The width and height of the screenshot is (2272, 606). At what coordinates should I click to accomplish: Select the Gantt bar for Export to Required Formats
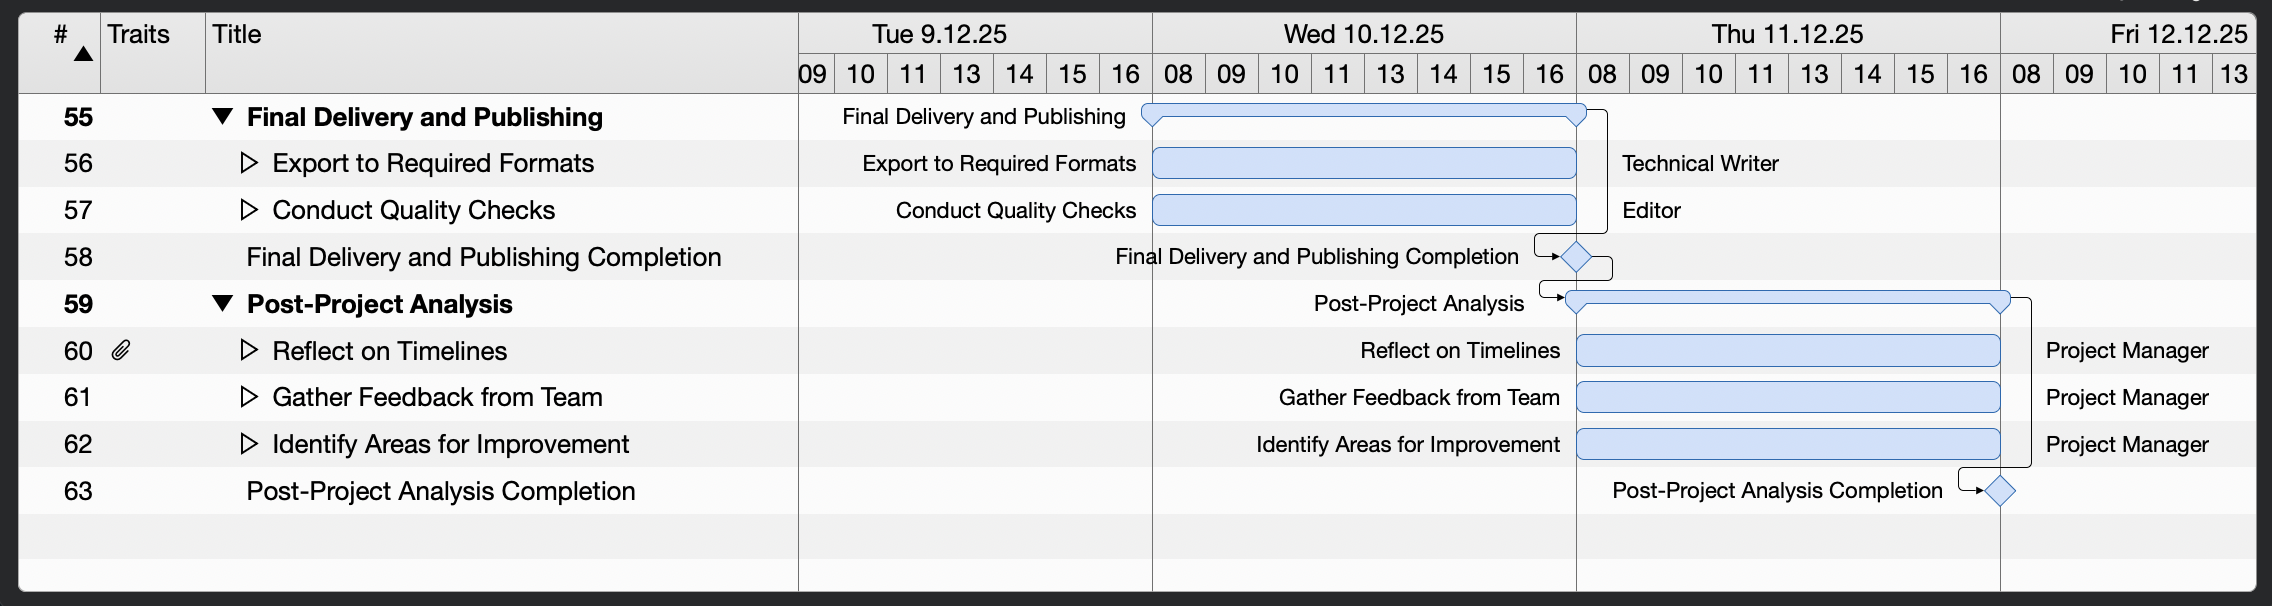click(x=1365, y=163)
